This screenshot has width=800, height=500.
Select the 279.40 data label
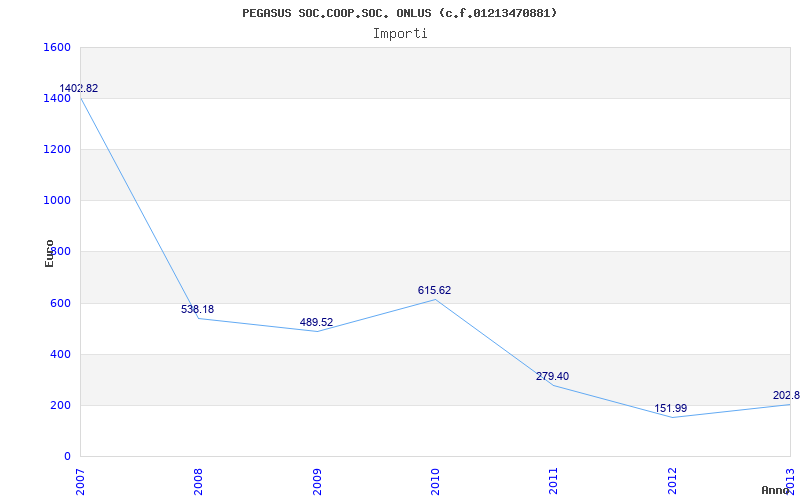pos(552,376)
